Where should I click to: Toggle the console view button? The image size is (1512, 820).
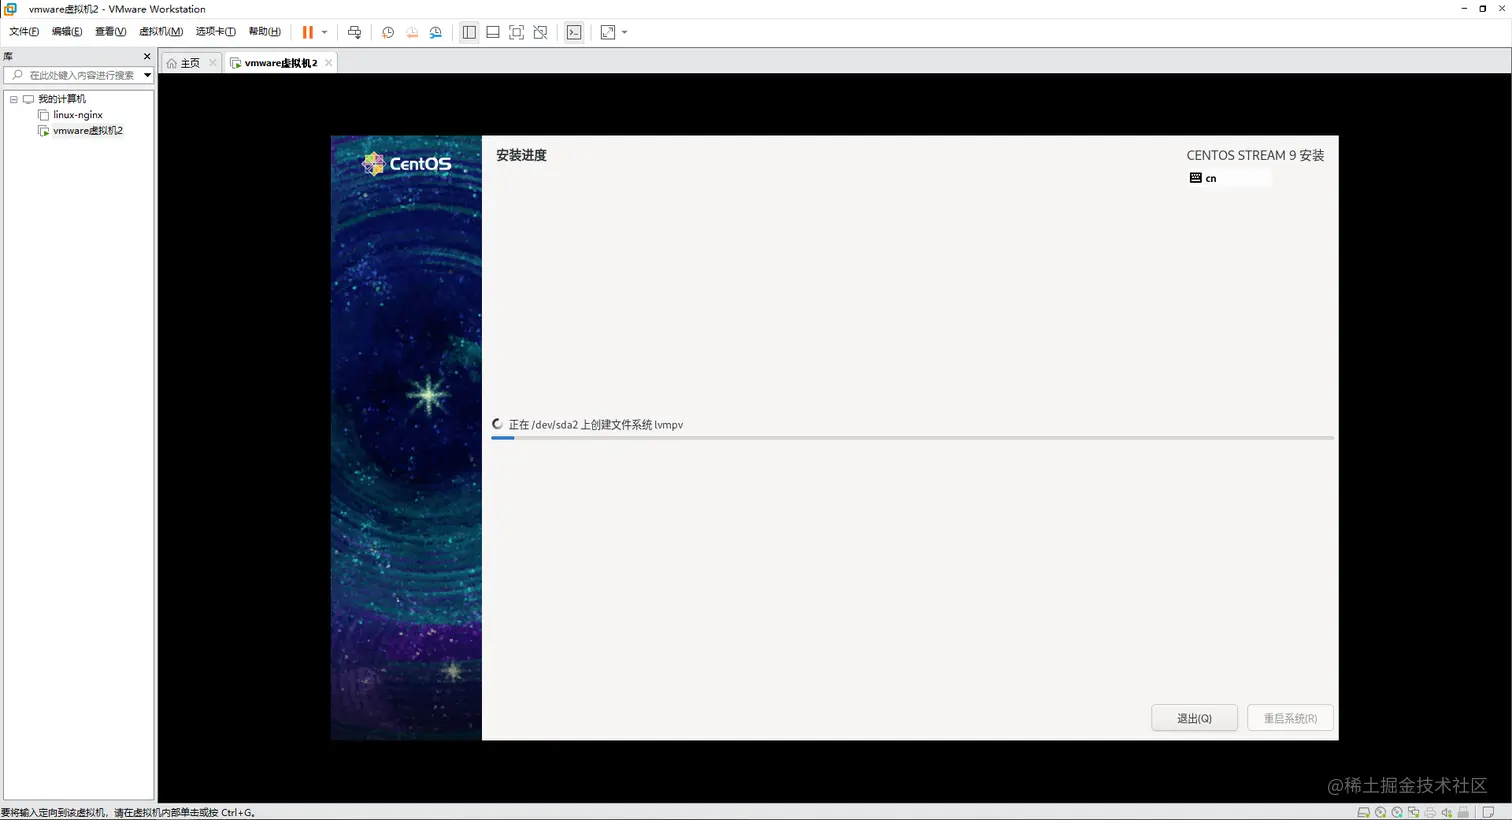point(574,32)
